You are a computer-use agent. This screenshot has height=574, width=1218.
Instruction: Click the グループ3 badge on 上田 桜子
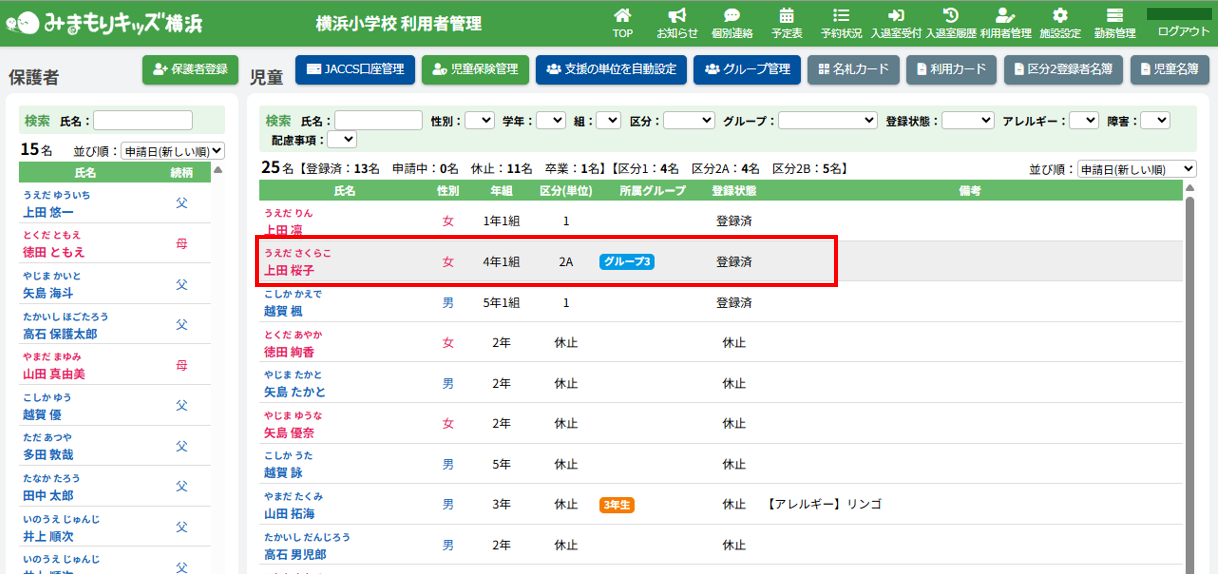pyautogui.click(x=626, y=262)
